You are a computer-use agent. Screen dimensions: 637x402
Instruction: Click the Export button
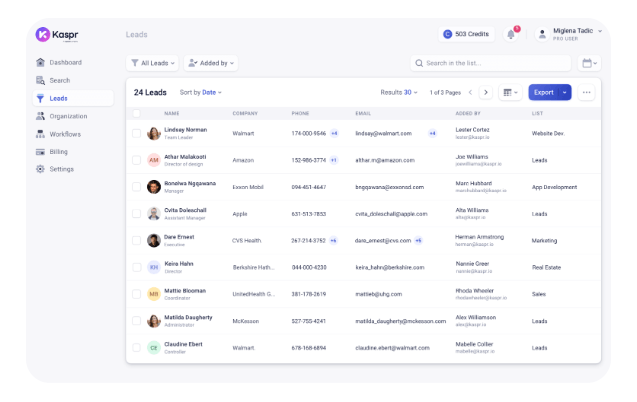(x=544, y=93)
